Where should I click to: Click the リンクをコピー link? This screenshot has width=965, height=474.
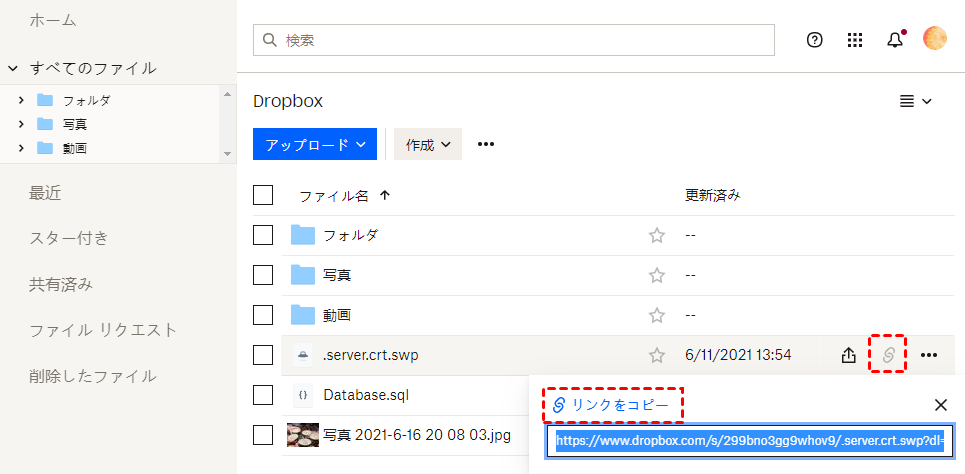point(611,405)
